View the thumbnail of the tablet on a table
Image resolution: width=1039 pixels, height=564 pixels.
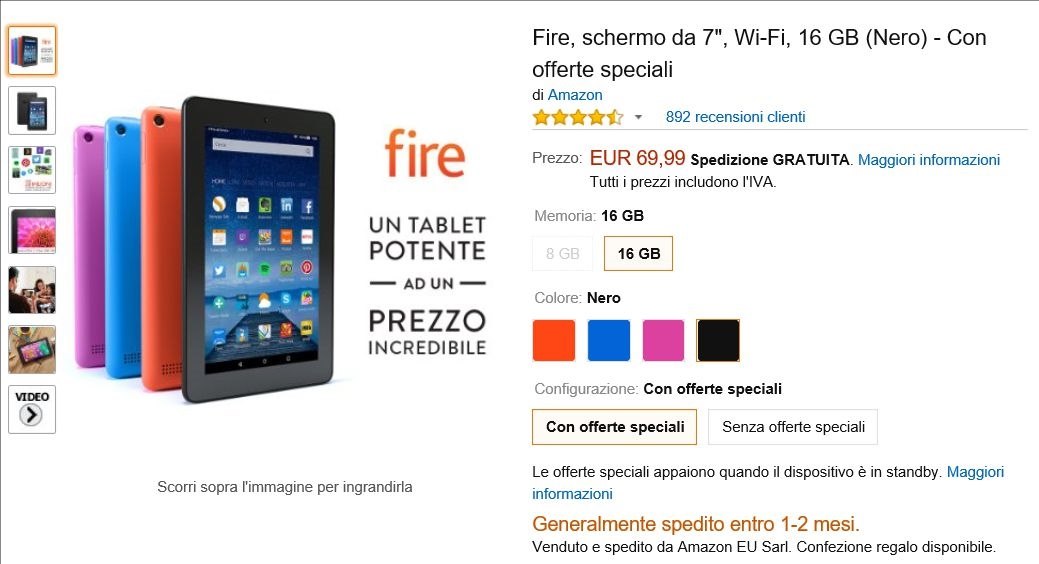tap(32, 350)
